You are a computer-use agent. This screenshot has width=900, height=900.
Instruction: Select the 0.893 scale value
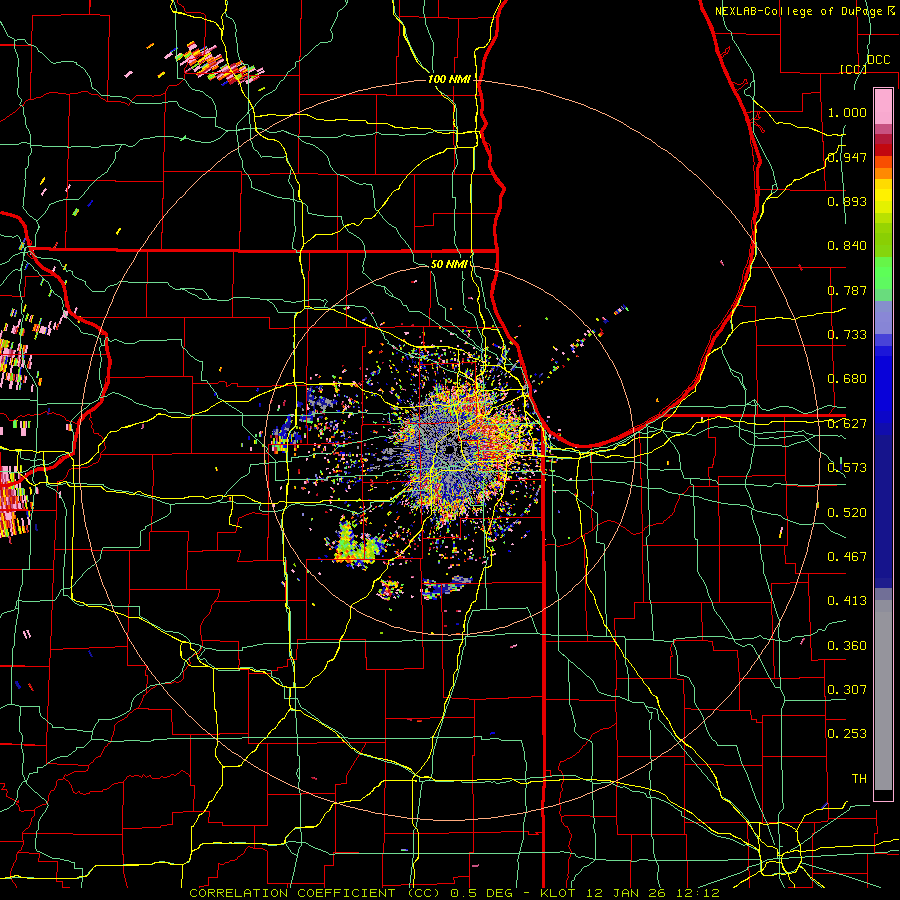tap(847, 201)
